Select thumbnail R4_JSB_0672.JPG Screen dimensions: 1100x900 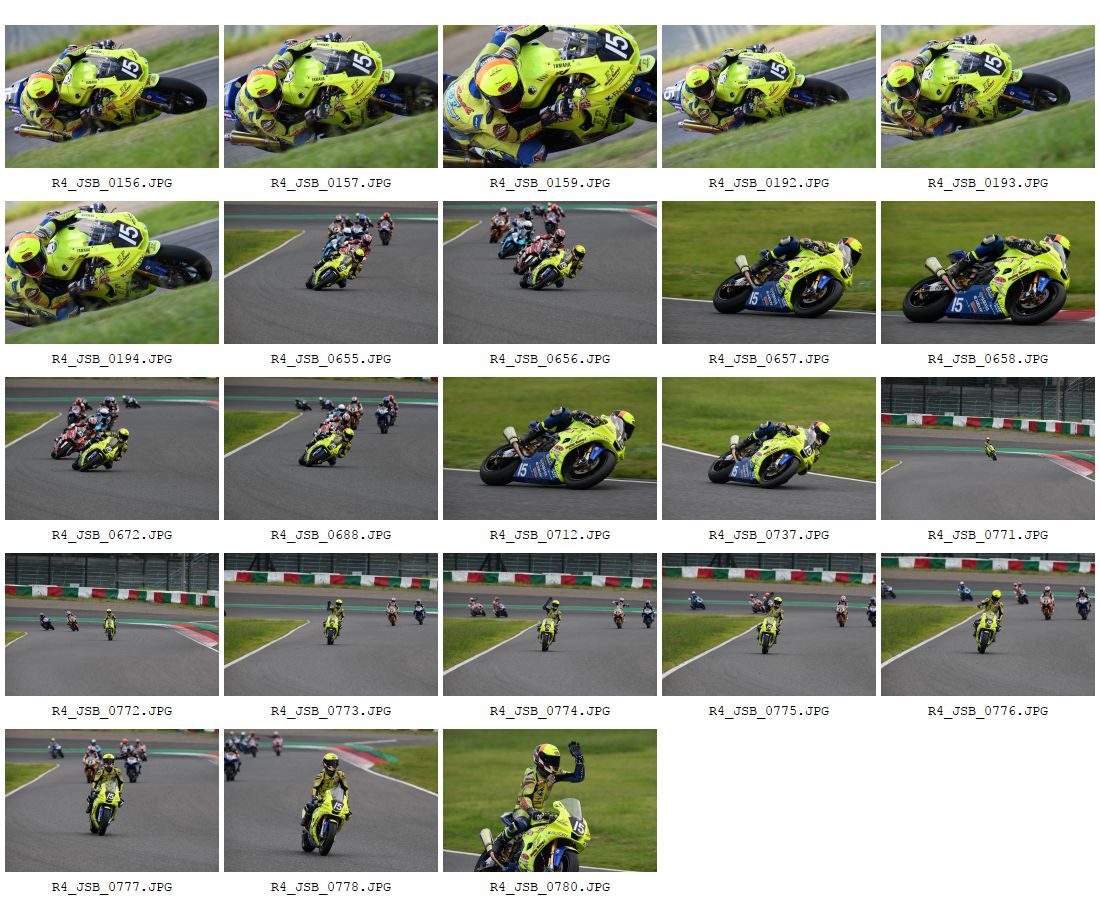pyautogui.click(x=112, y=448)
